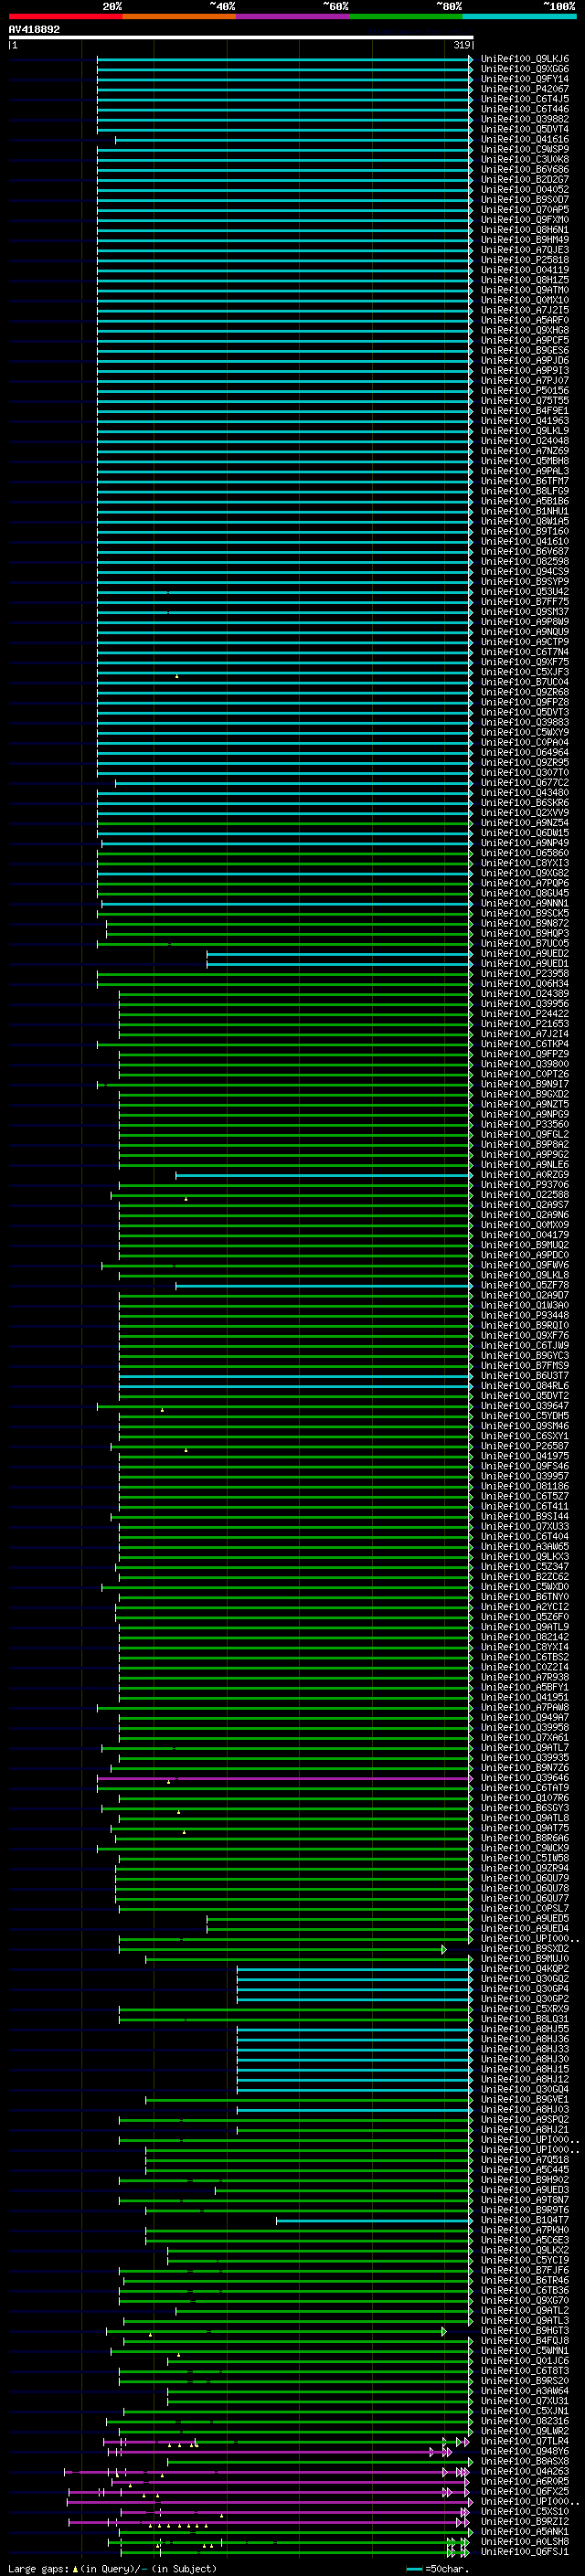Screen dimensions: 585x2576
Task: Select the UniRef100_A0LSH8 entry
Action: coord(525,2542)
